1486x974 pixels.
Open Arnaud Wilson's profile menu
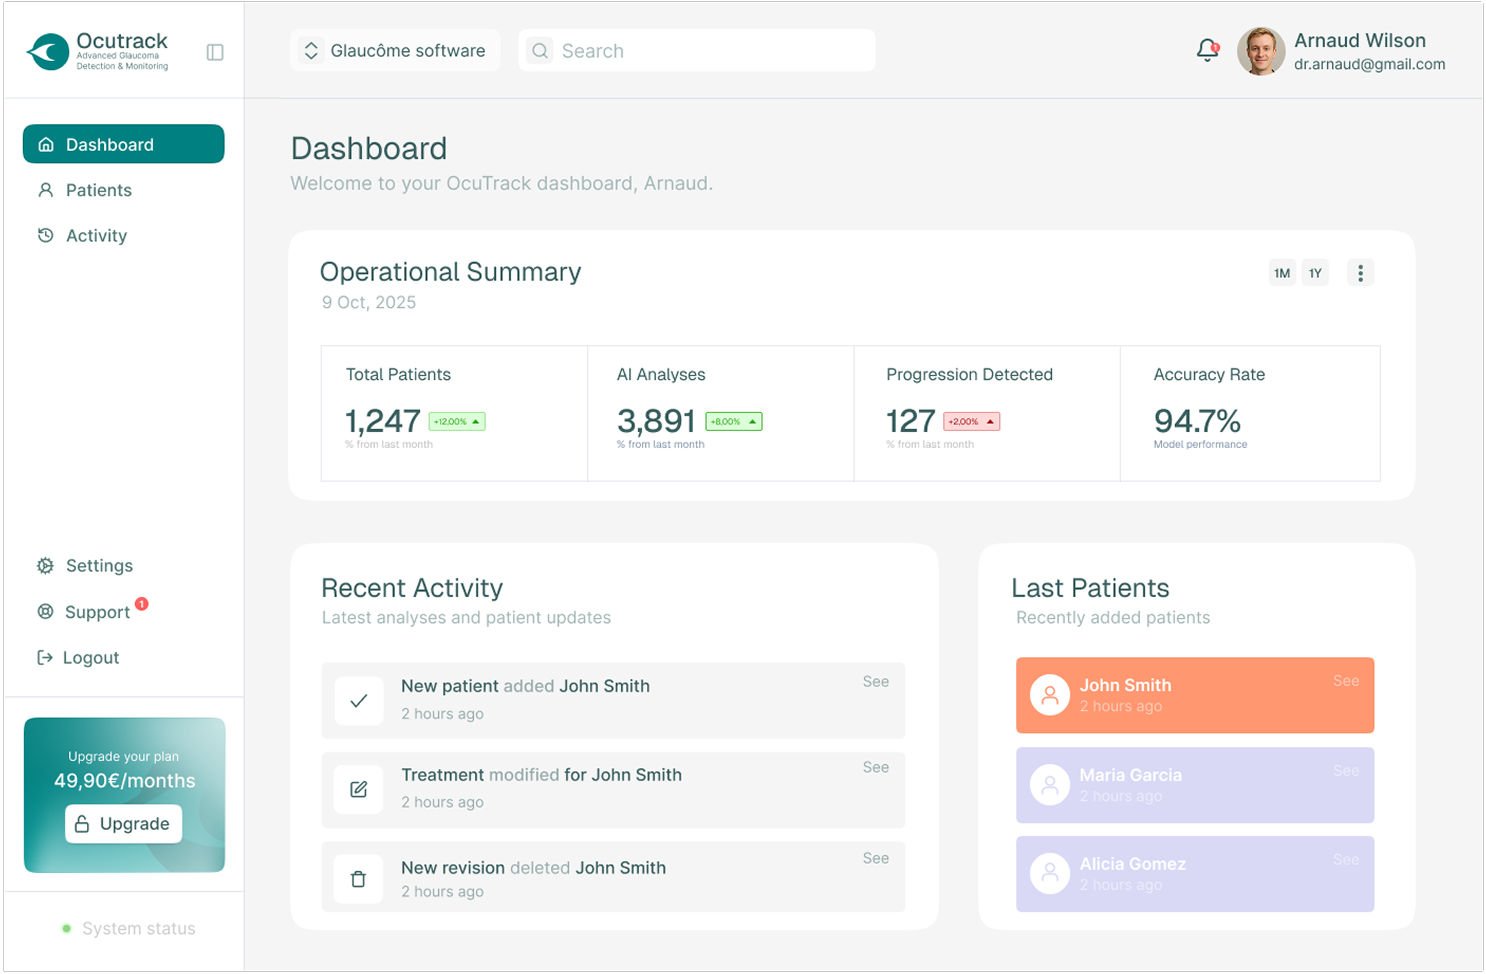1340,51
